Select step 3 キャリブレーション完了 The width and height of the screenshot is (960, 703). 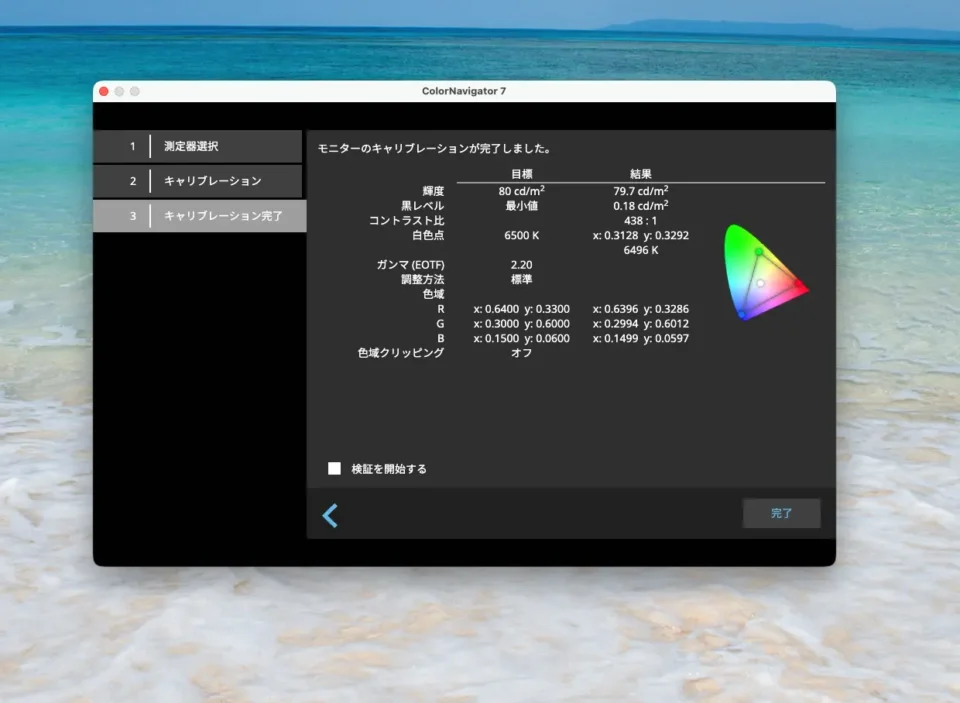pyautogui.click(x=198, y=216)
